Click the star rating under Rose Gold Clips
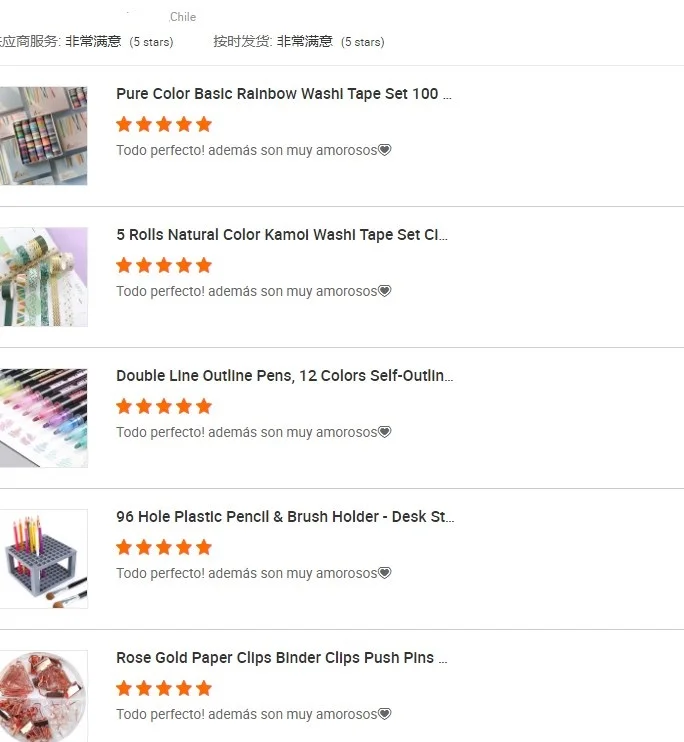 [164, 689]
